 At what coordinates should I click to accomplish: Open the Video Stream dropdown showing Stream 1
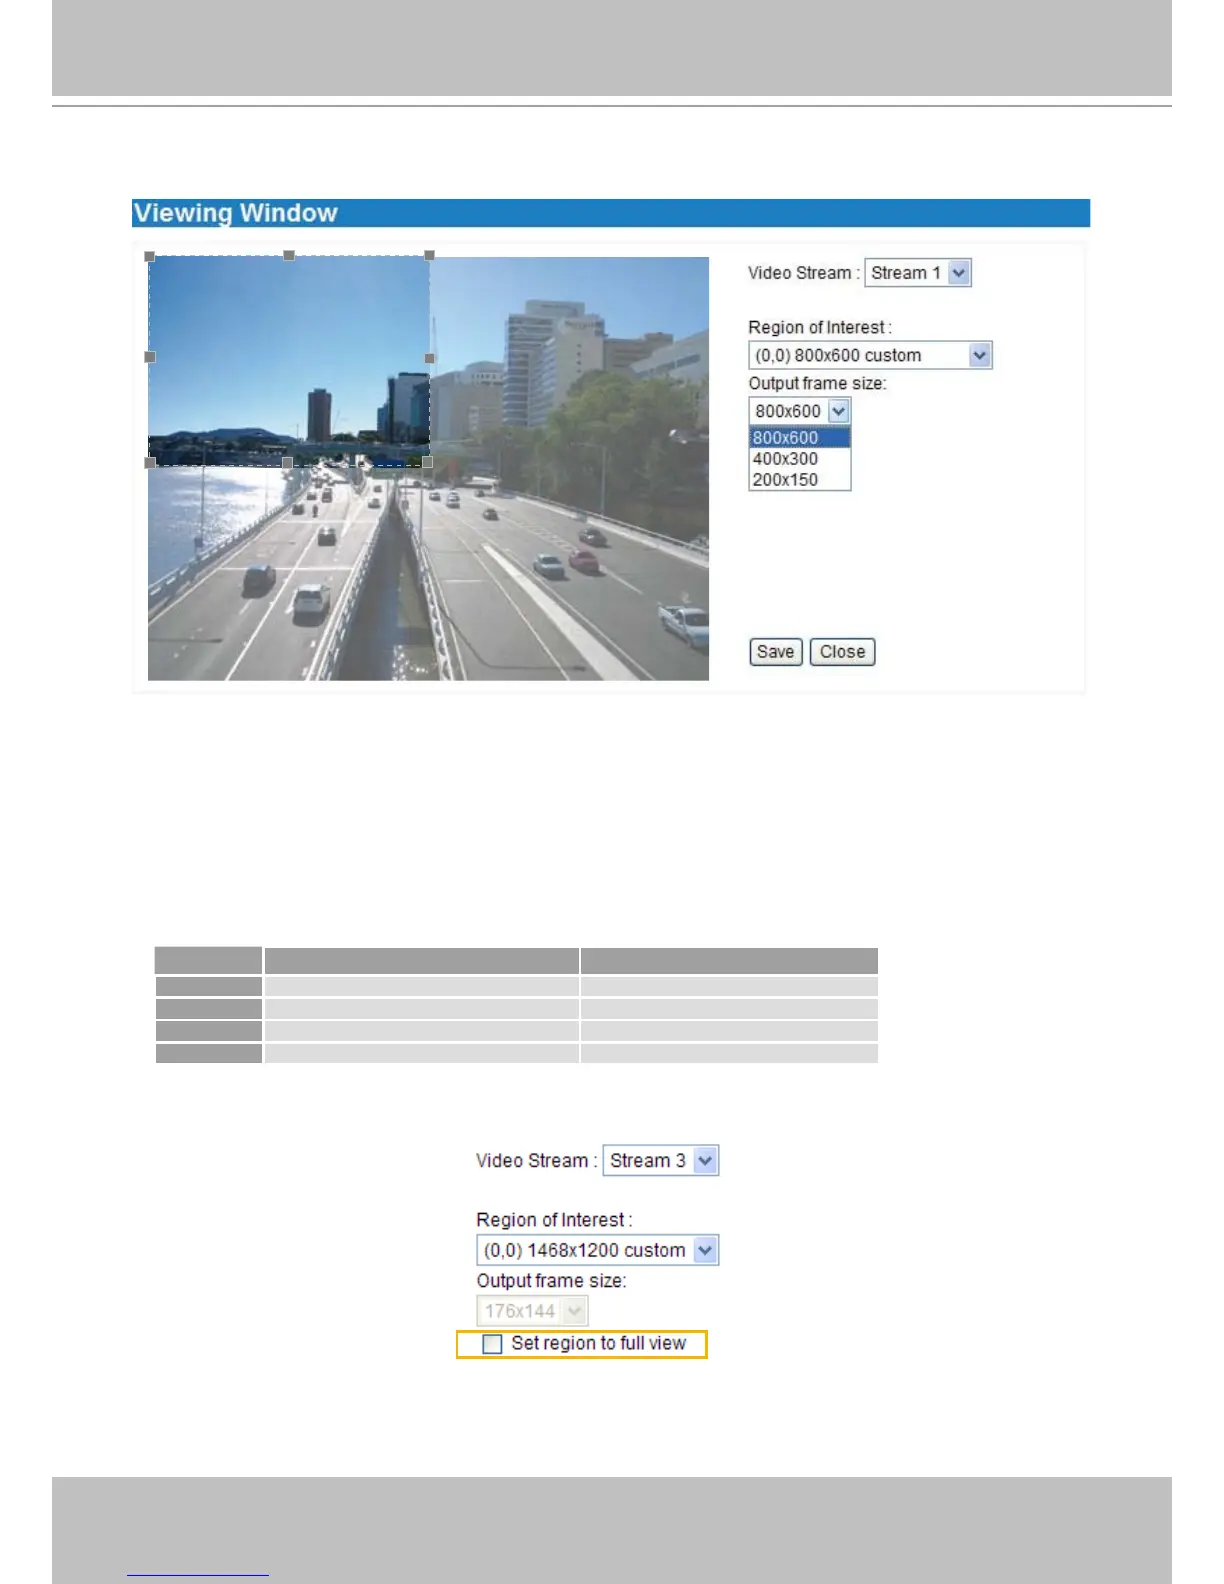click(958, 273)
